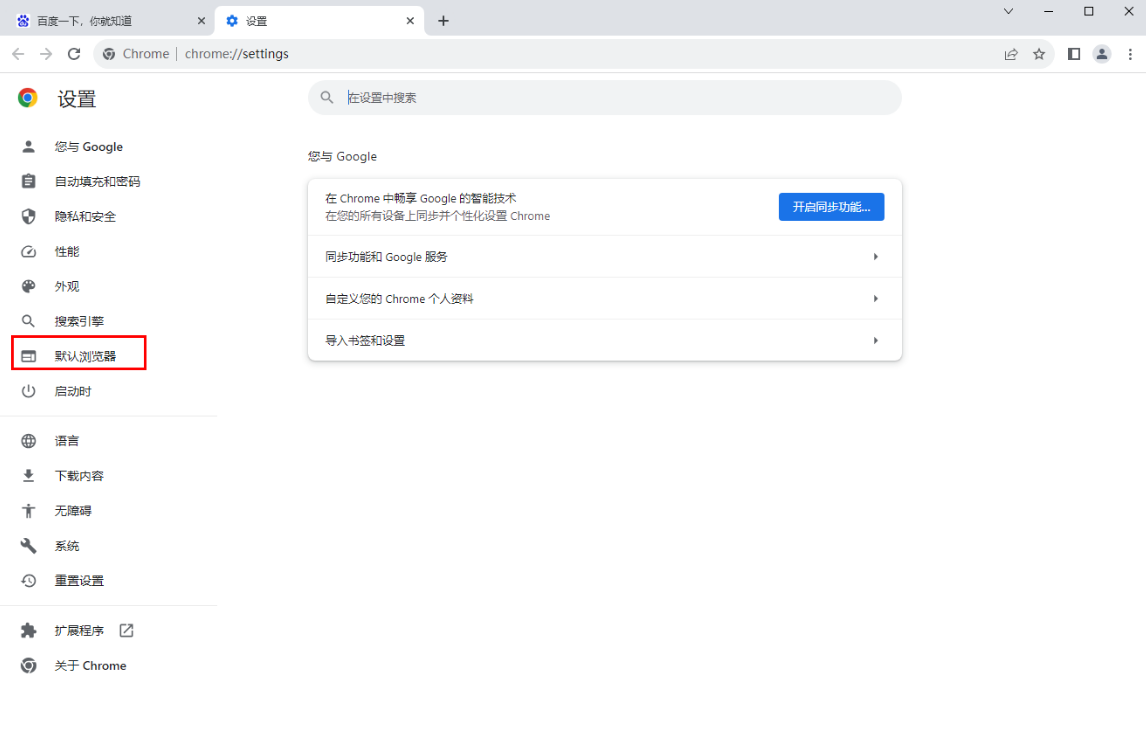
Task: Open 系统 settings section
Action: pyautogui.click(x=67, y=545)
